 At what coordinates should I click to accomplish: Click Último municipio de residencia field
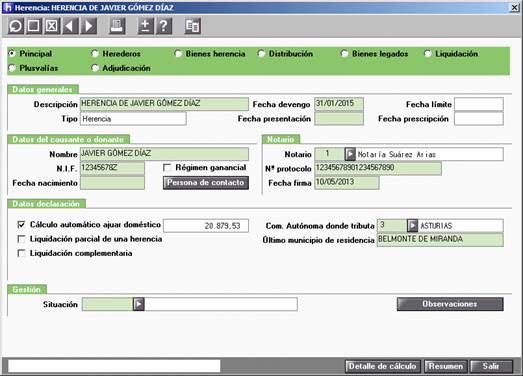click(x=440, y=240)
